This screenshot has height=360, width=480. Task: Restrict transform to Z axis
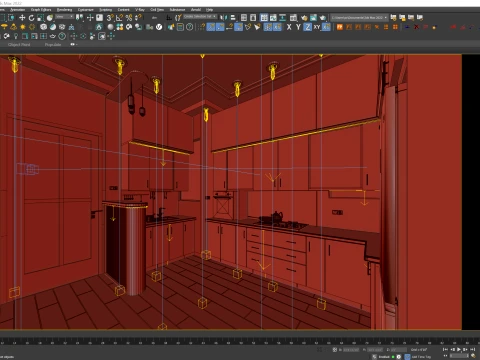click(x=308, y=27)
